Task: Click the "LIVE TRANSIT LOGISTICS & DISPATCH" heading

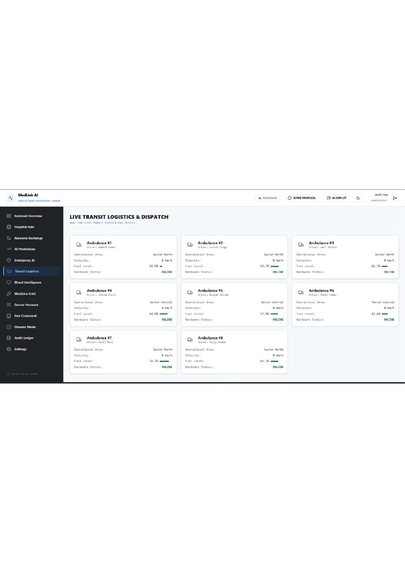Action: pyautogui.click(x=119, y=217)
